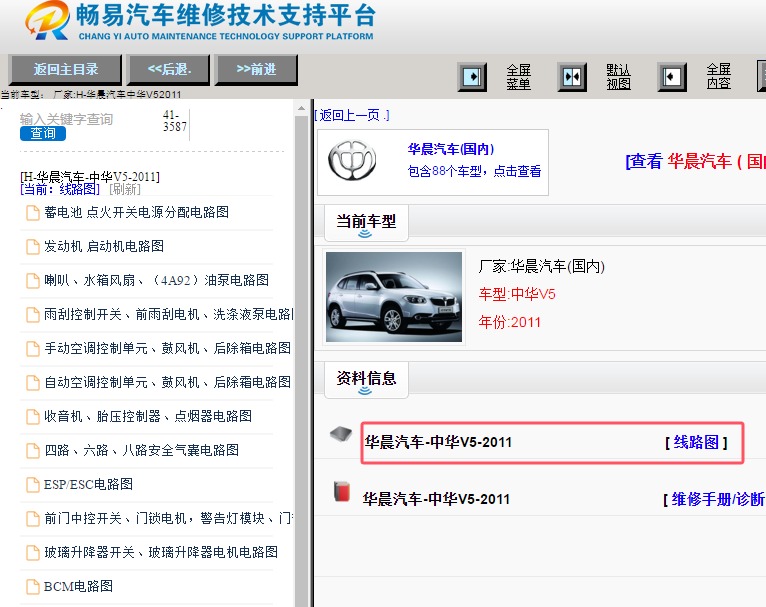Open 雨刮控制开关 wiper circuit diagram

169,314
